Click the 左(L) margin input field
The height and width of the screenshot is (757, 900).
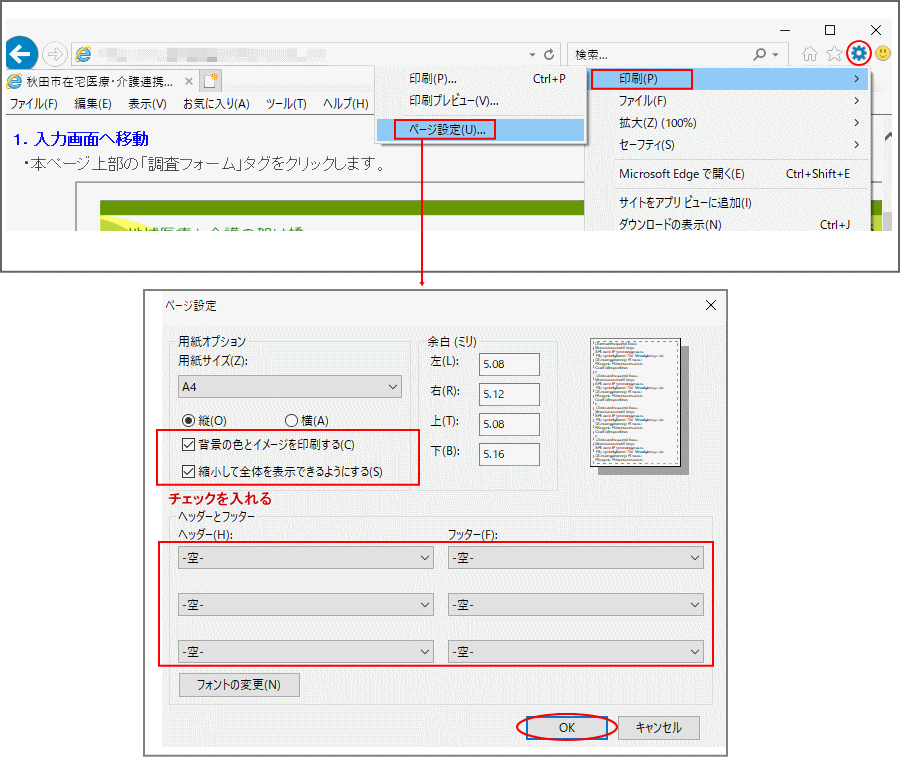coord(509,364)
